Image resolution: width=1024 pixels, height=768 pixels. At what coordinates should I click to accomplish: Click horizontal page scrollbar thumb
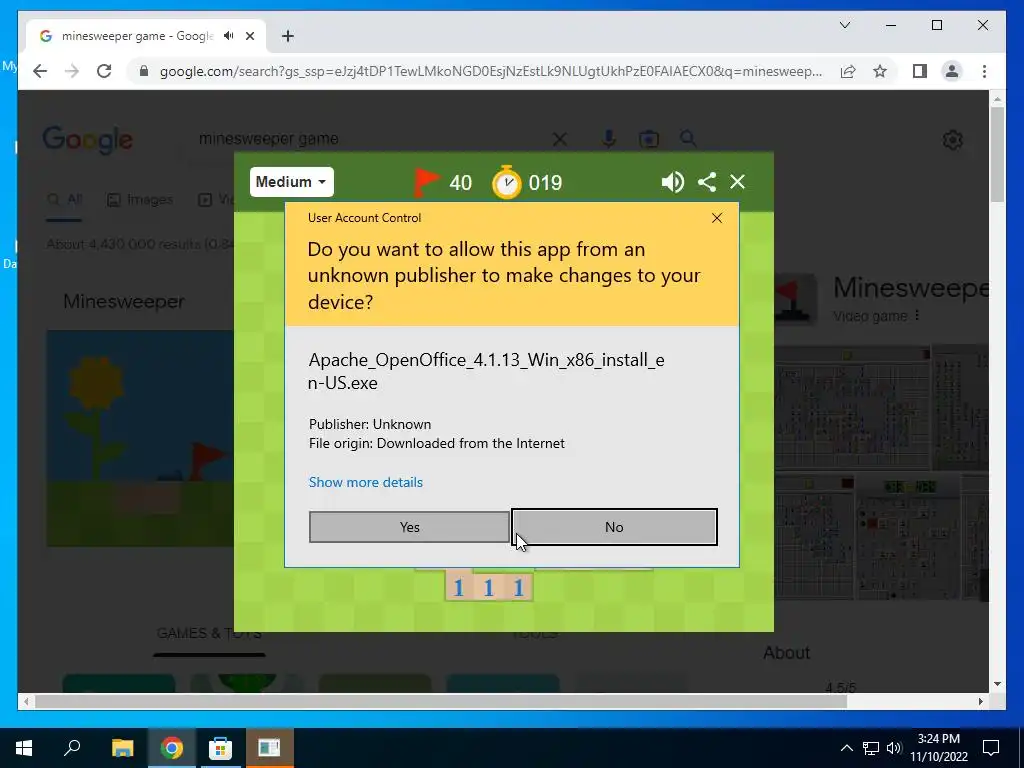441,701
